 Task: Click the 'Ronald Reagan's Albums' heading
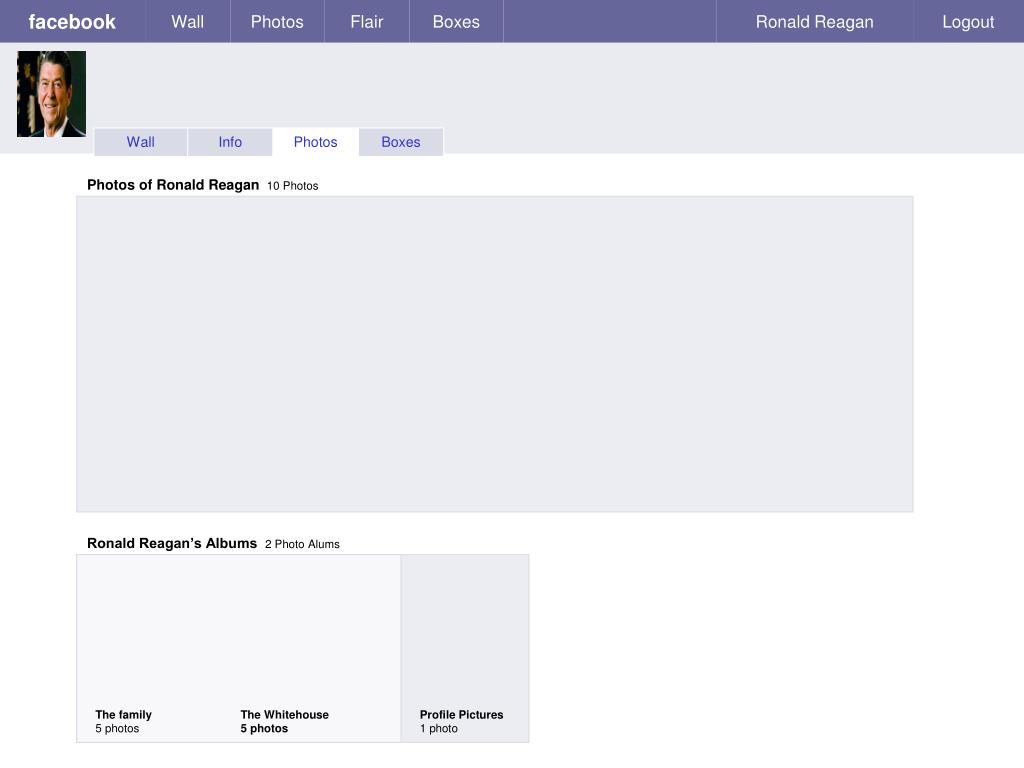172,543
